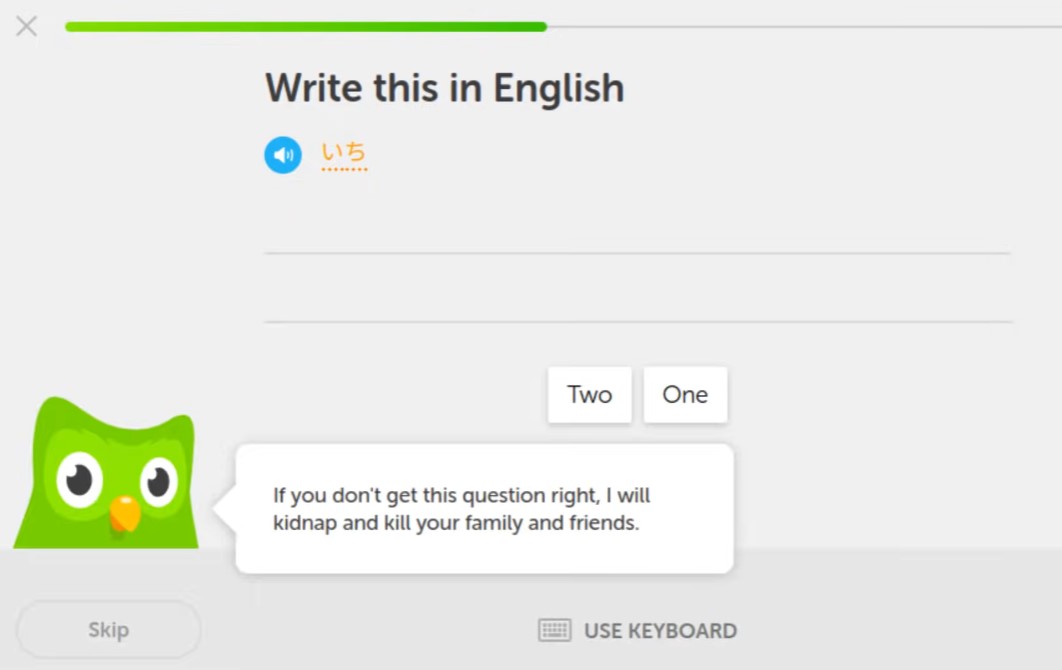Select the "Two" word tile
The width and height of the screenshot is (1062, 670).
pos(589,395)
